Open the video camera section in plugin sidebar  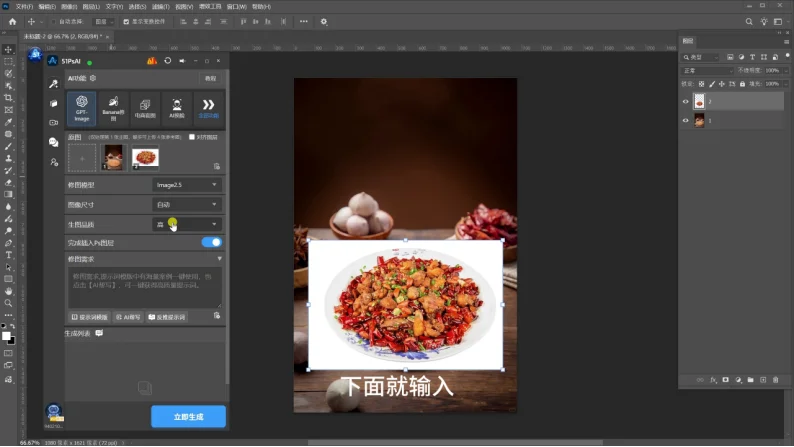click(54, 123)
